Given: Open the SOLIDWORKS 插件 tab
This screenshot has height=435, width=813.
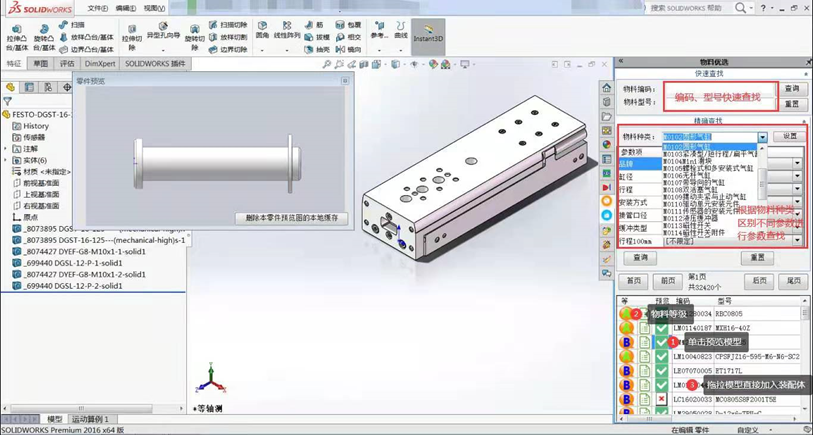Looking at the screenshot, I should (155, 64).
